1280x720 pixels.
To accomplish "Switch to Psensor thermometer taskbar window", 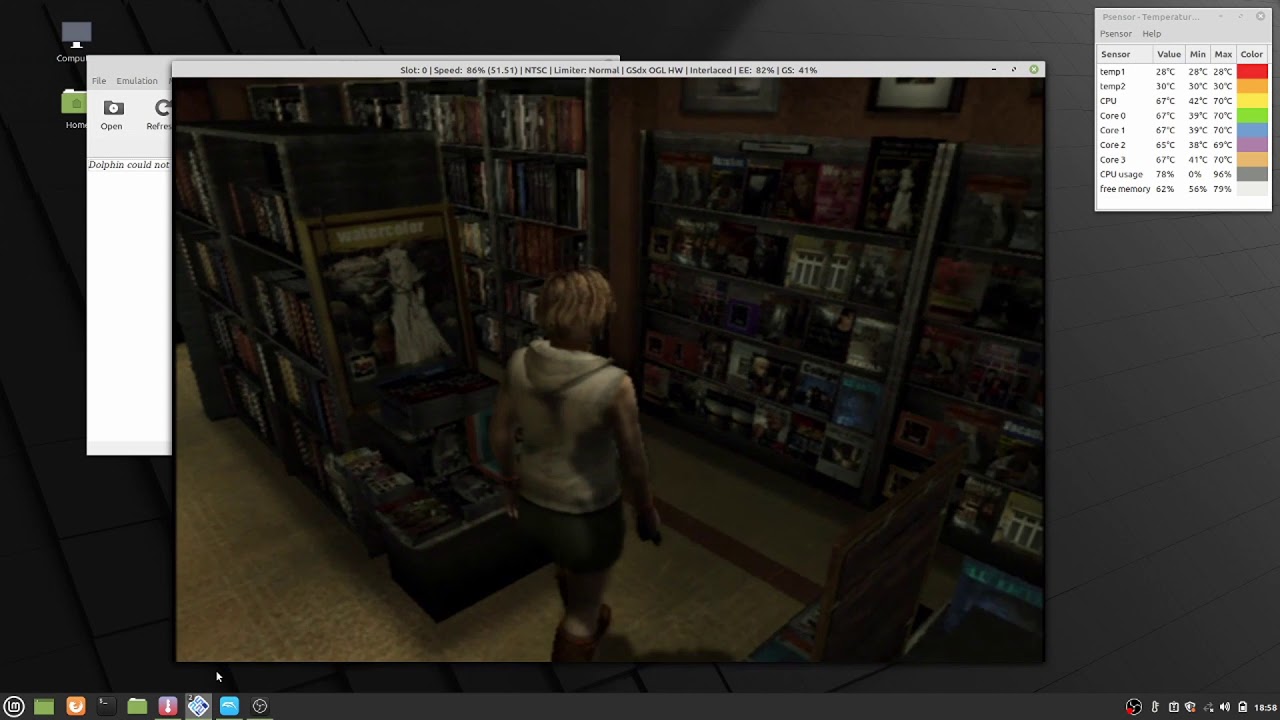I will [x=168, y=706].
